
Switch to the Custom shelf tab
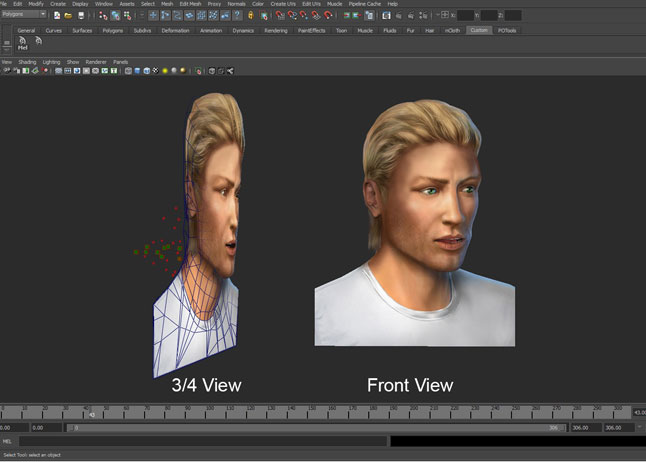point(480,30)
